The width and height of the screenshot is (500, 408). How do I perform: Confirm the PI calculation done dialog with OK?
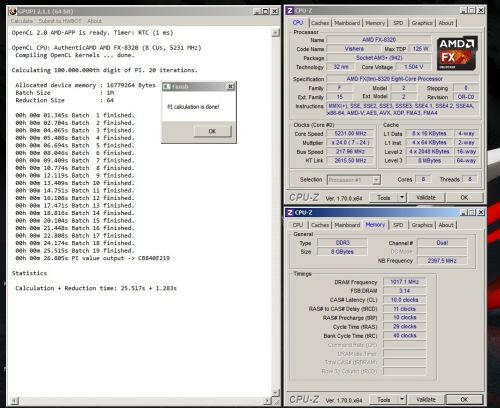(212, 131)
